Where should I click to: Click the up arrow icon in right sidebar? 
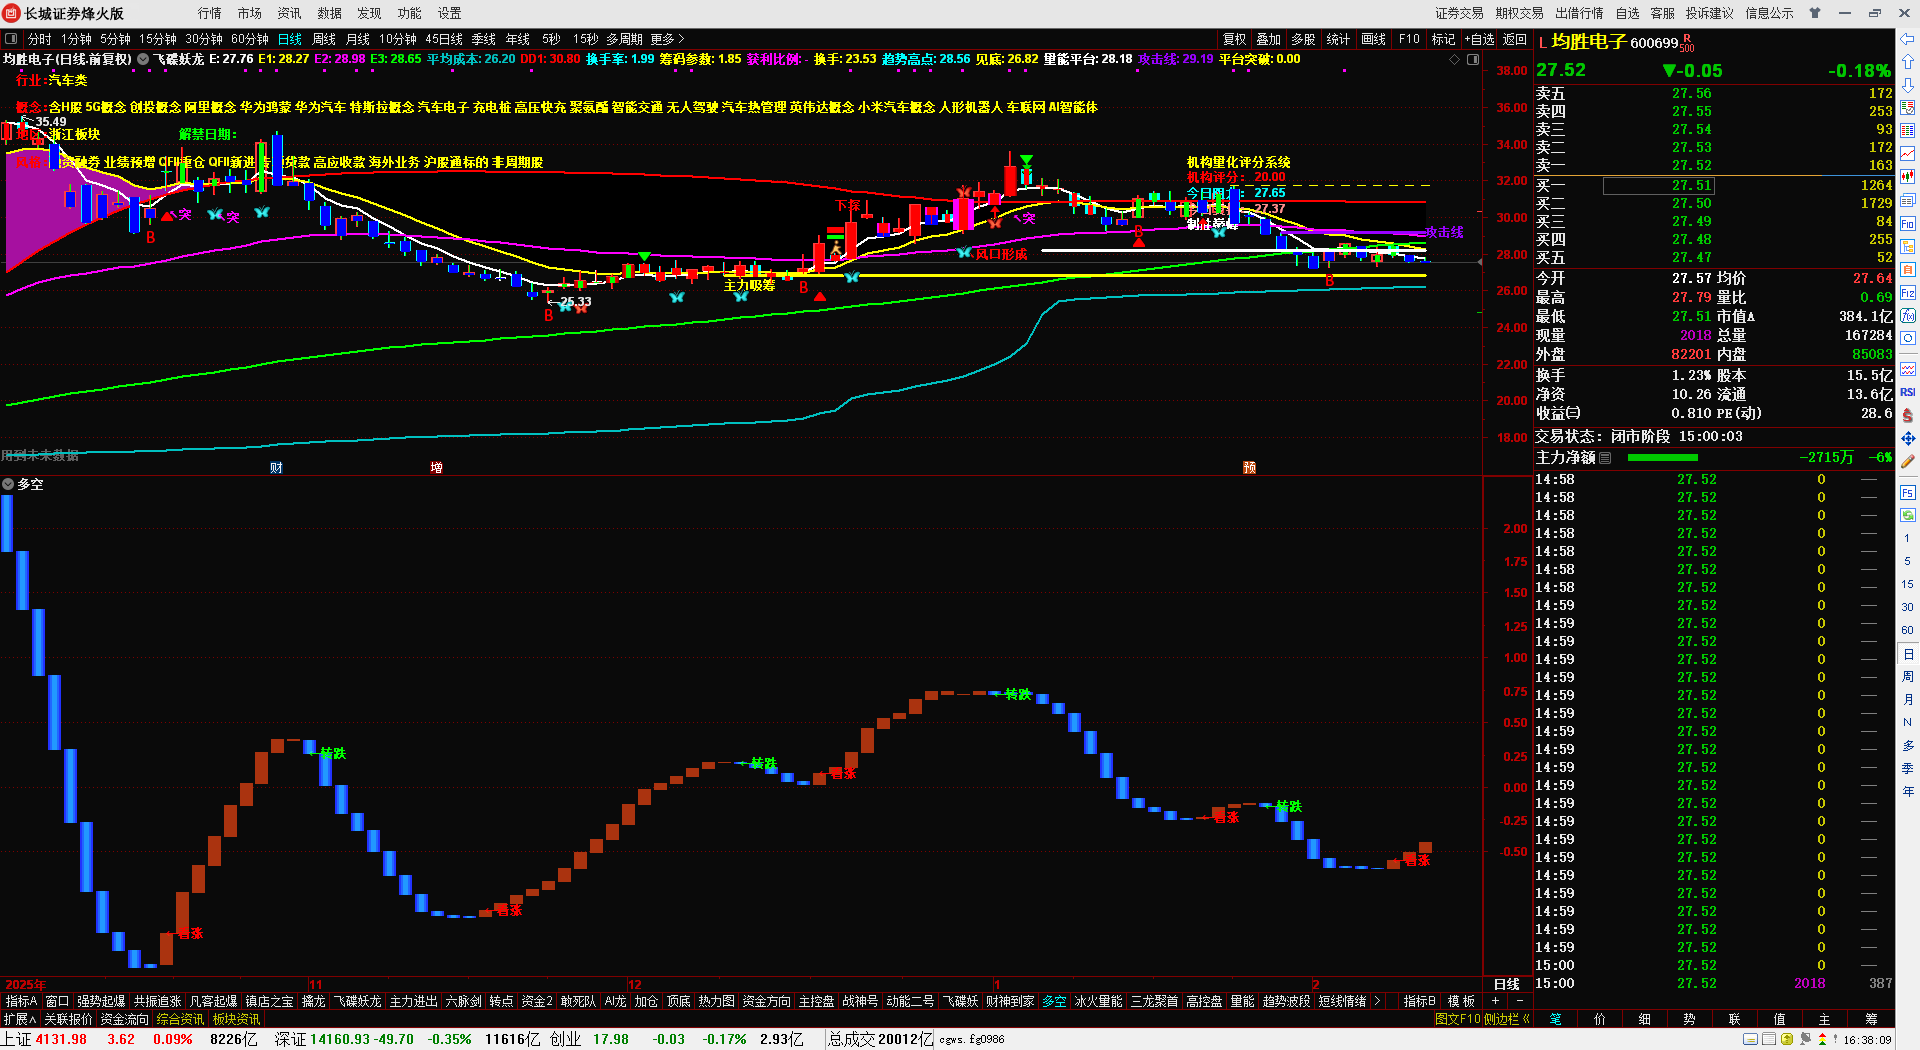[x=1908, y=62]
